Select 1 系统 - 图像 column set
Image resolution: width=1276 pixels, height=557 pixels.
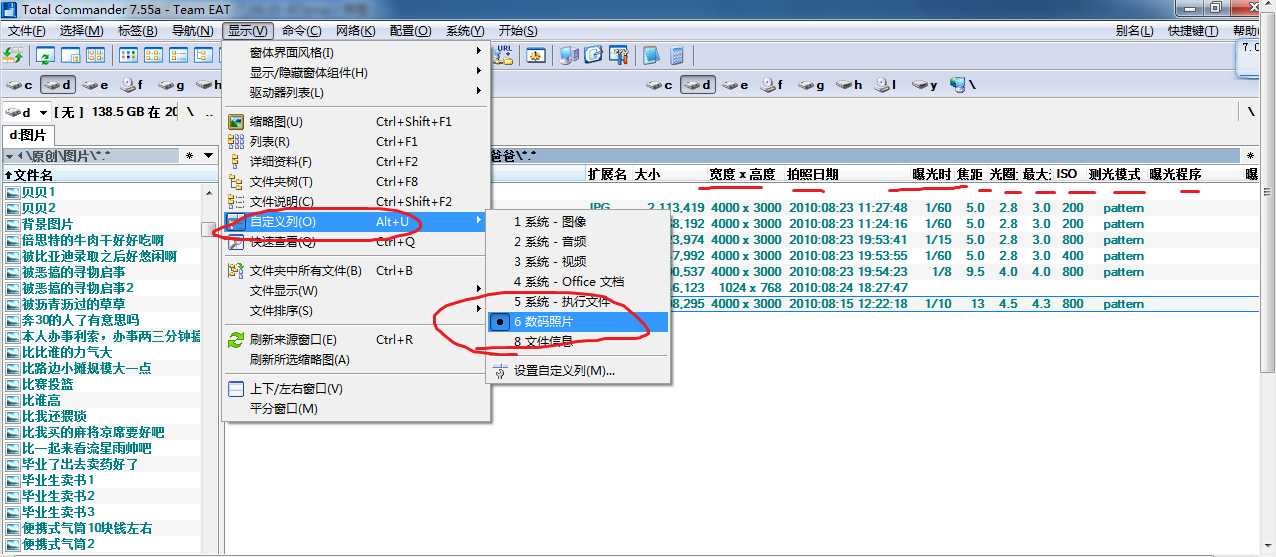pyautogui.click(x=577, y=222)
